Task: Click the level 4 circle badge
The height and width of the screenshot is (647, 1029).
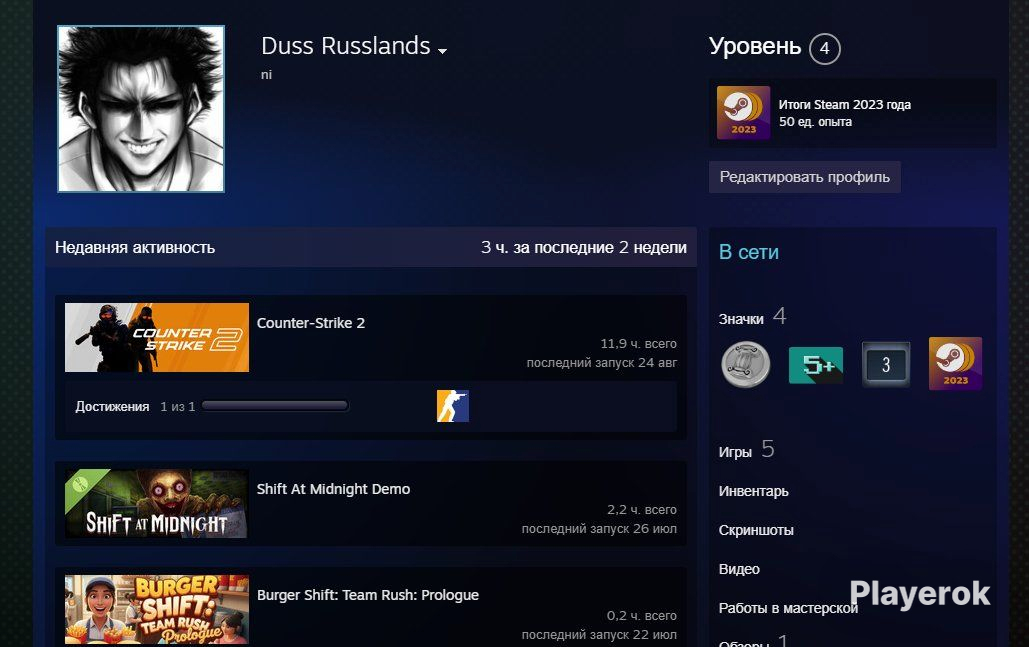Action: 824,49
